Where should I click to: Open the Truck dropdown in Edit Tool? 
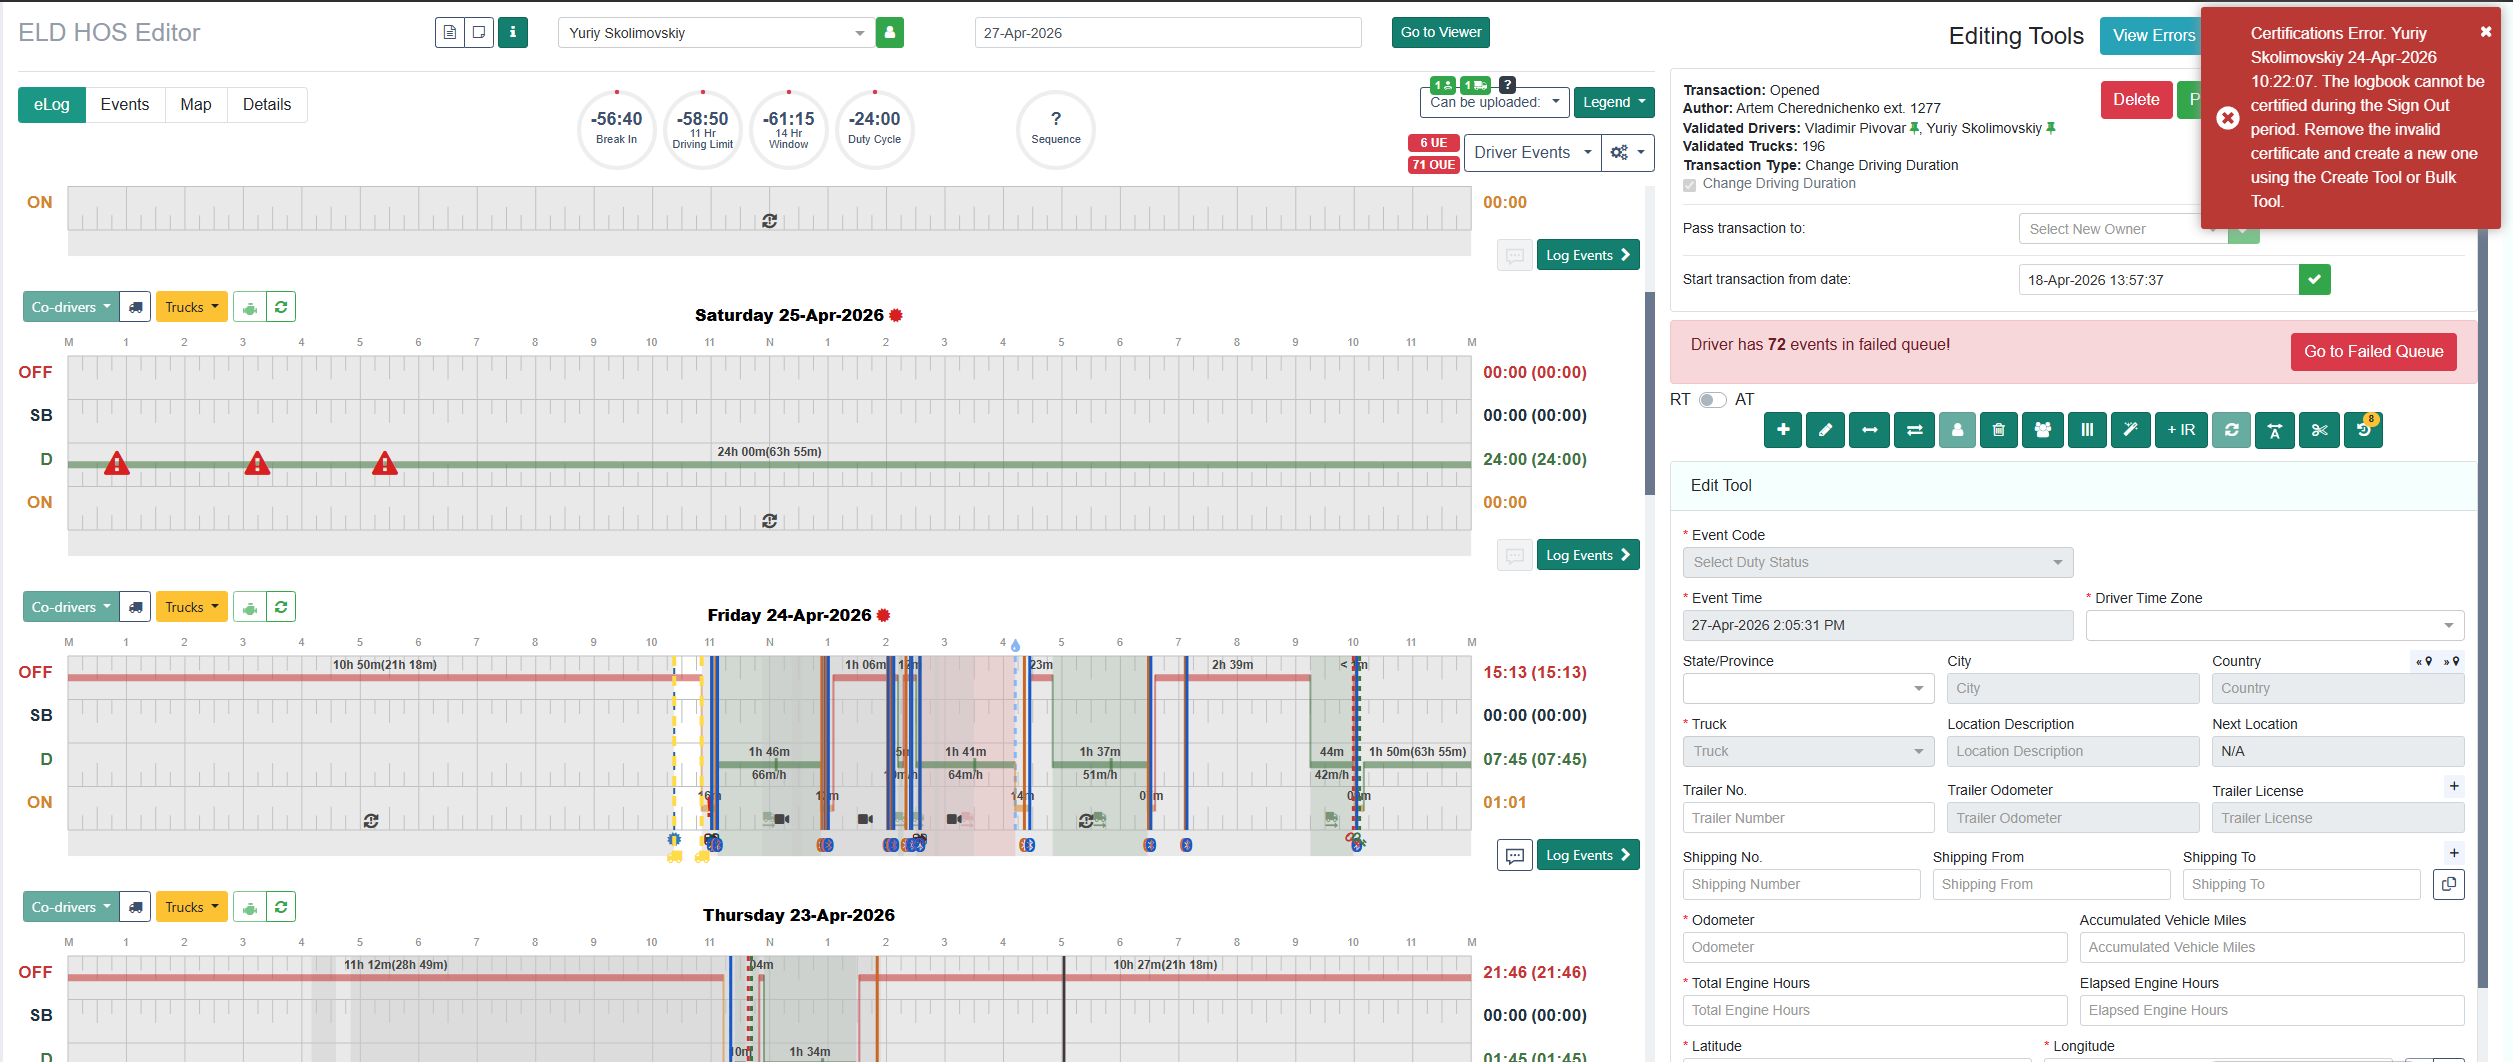click(x=1809, y=751)
